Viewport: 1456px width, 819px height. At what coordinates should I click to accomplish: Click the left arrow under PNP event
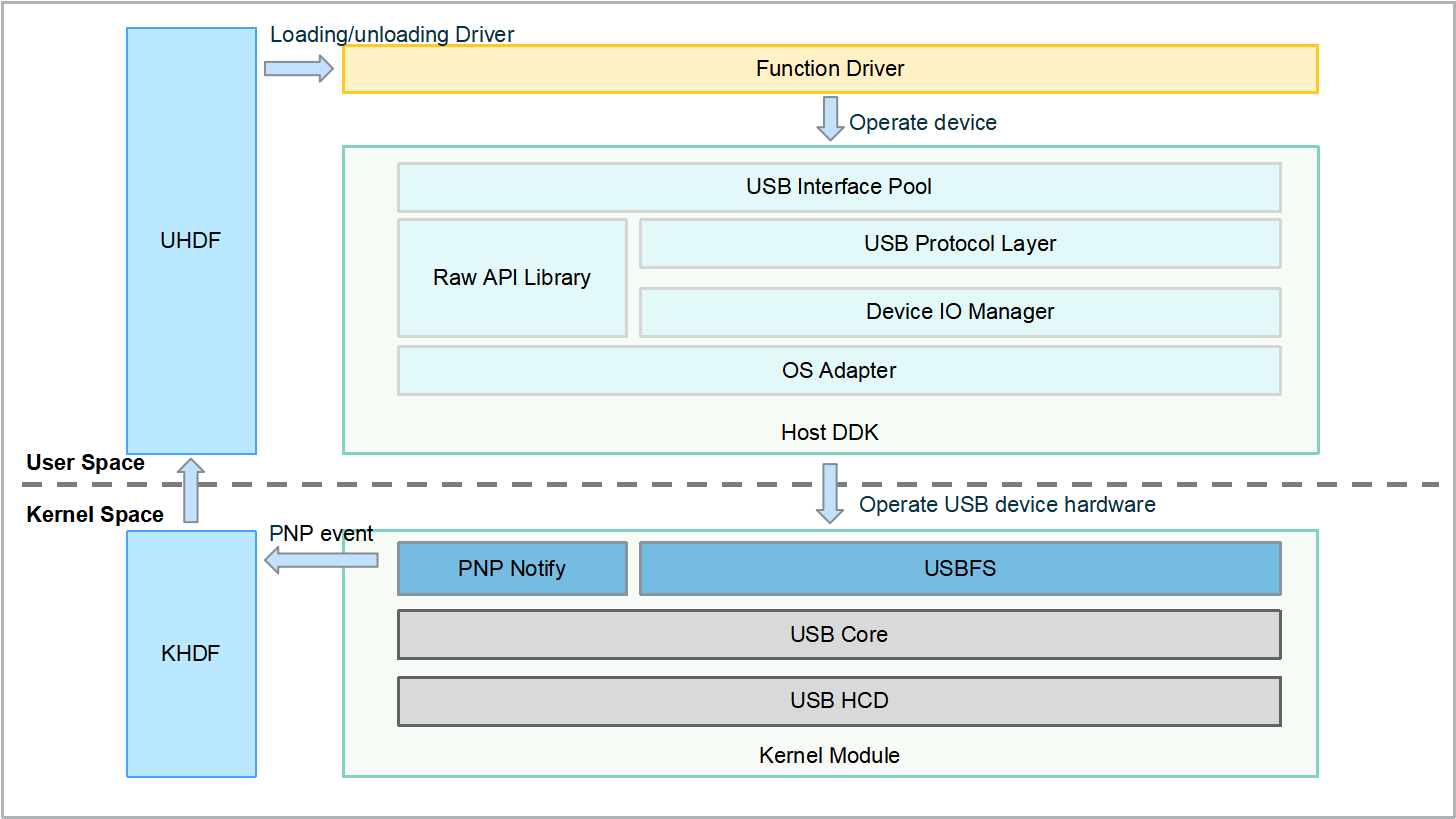click(x=320, y=561)
